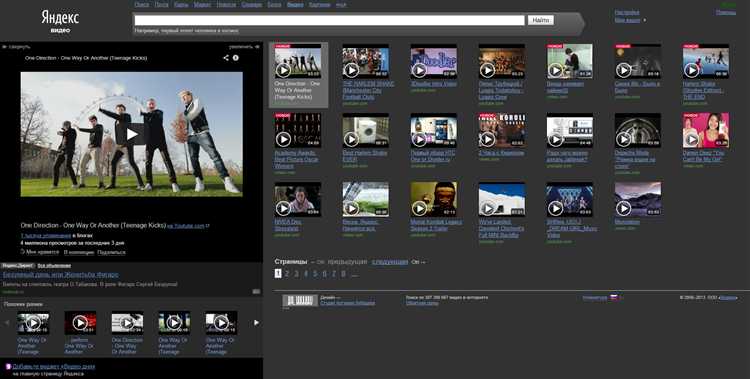Open the Поиск link in the top navigation
Image resolution: width=750 pixels, height=379 pixels.
pos(142,4)
